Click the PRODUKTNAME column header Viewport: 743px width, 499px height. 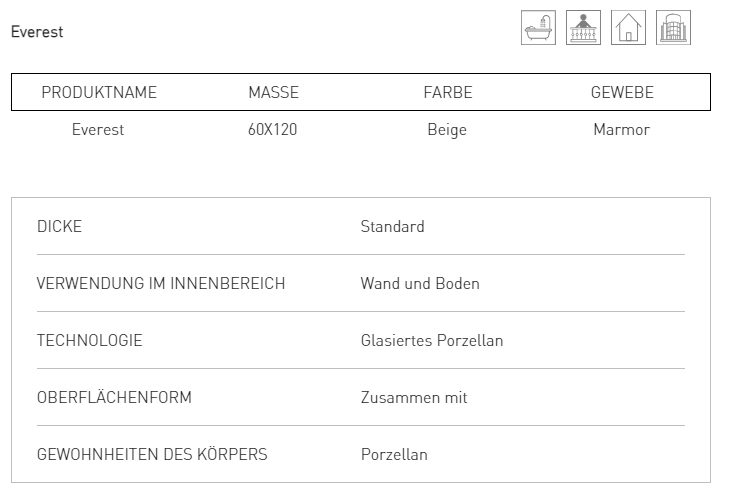99,92
